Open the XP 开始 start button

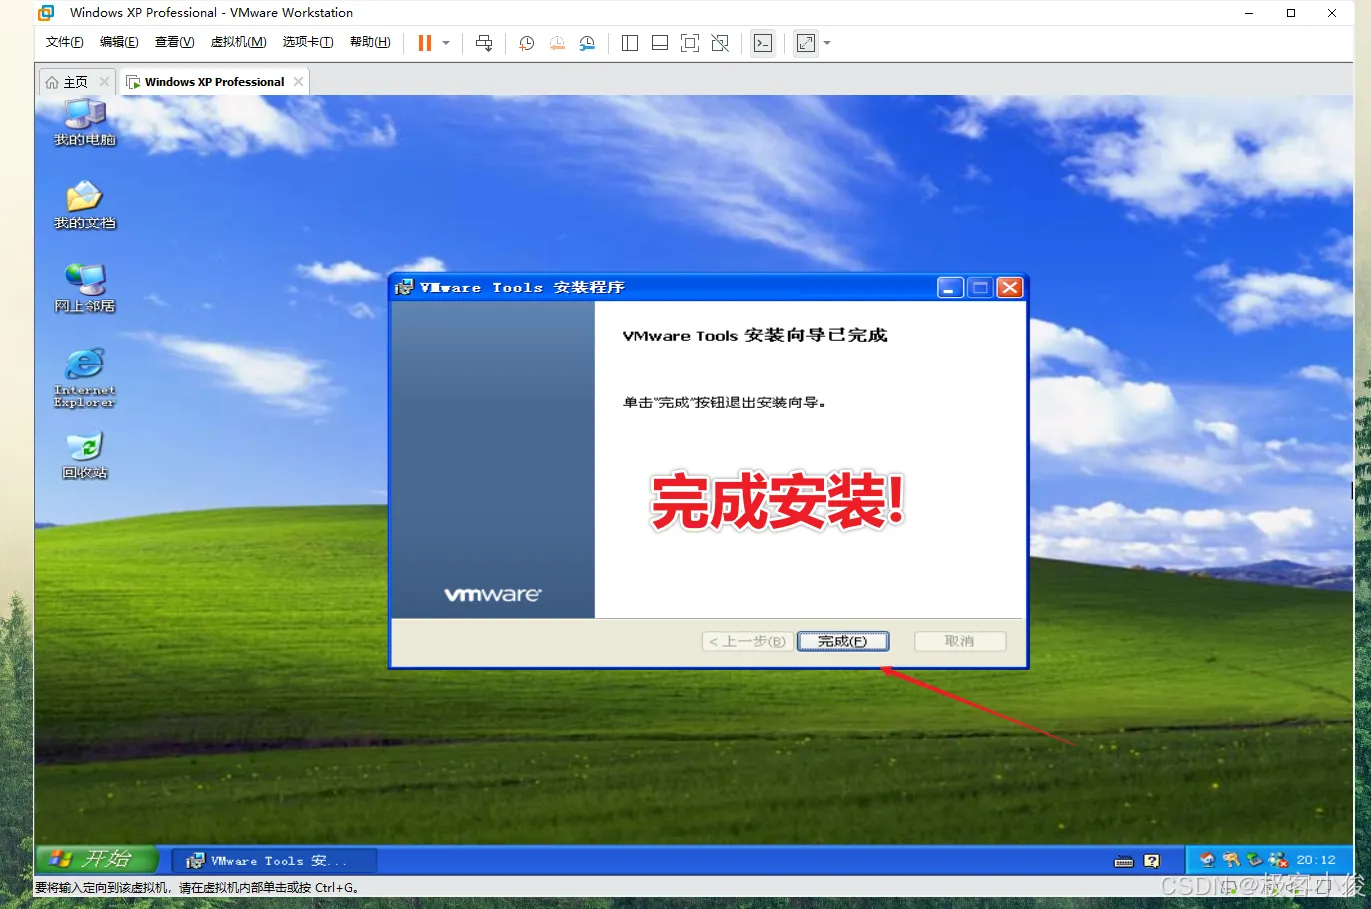[96, 859]
